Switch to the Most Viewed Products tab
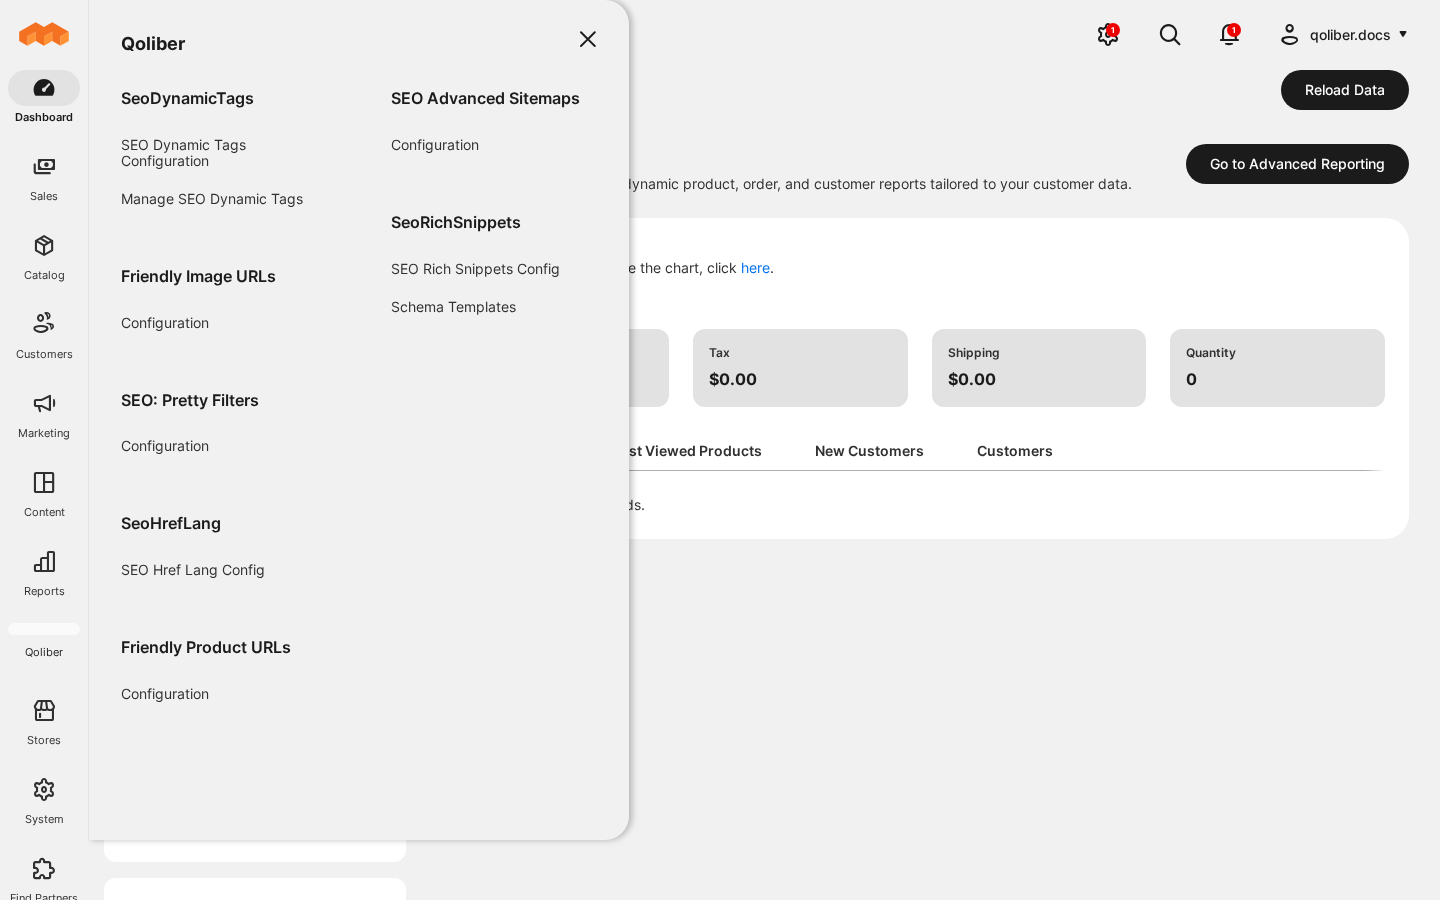 point(696,451)
